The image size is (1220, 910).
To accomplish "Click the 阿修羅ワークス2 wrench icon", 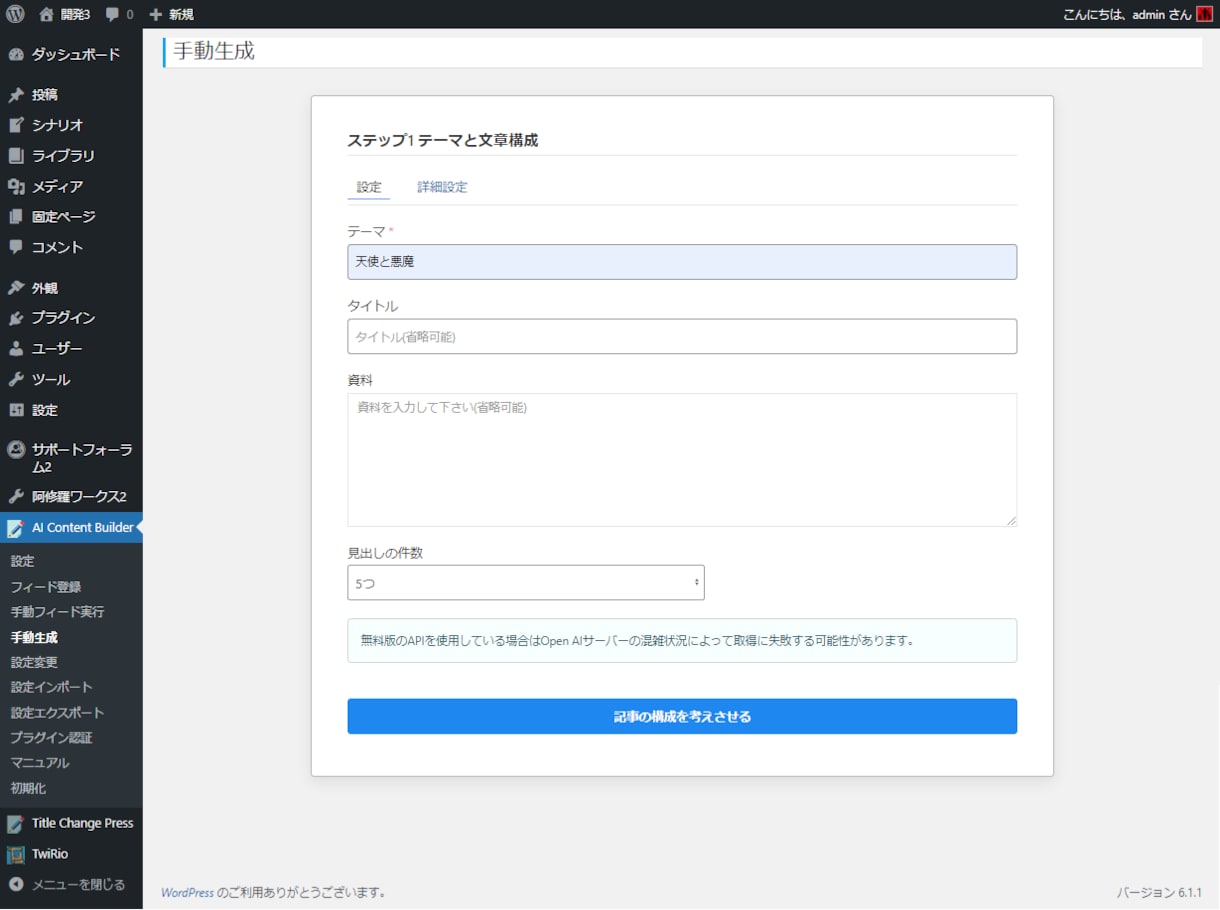I will (x=15, y=496).
